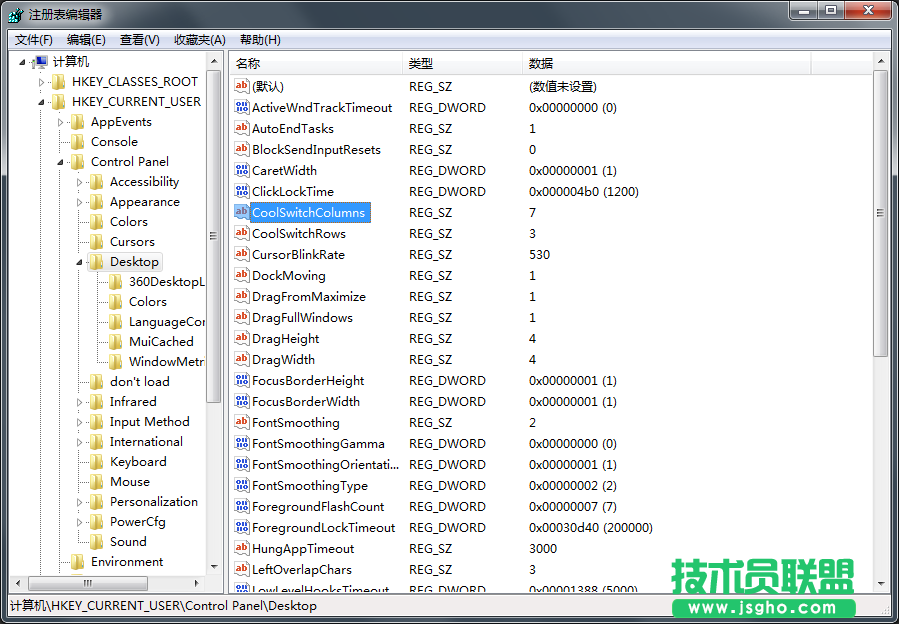Click the REG_DWORD icon next to CaretWidth
This screenshot has height=624, width=899.
click(x=240, y=170)
